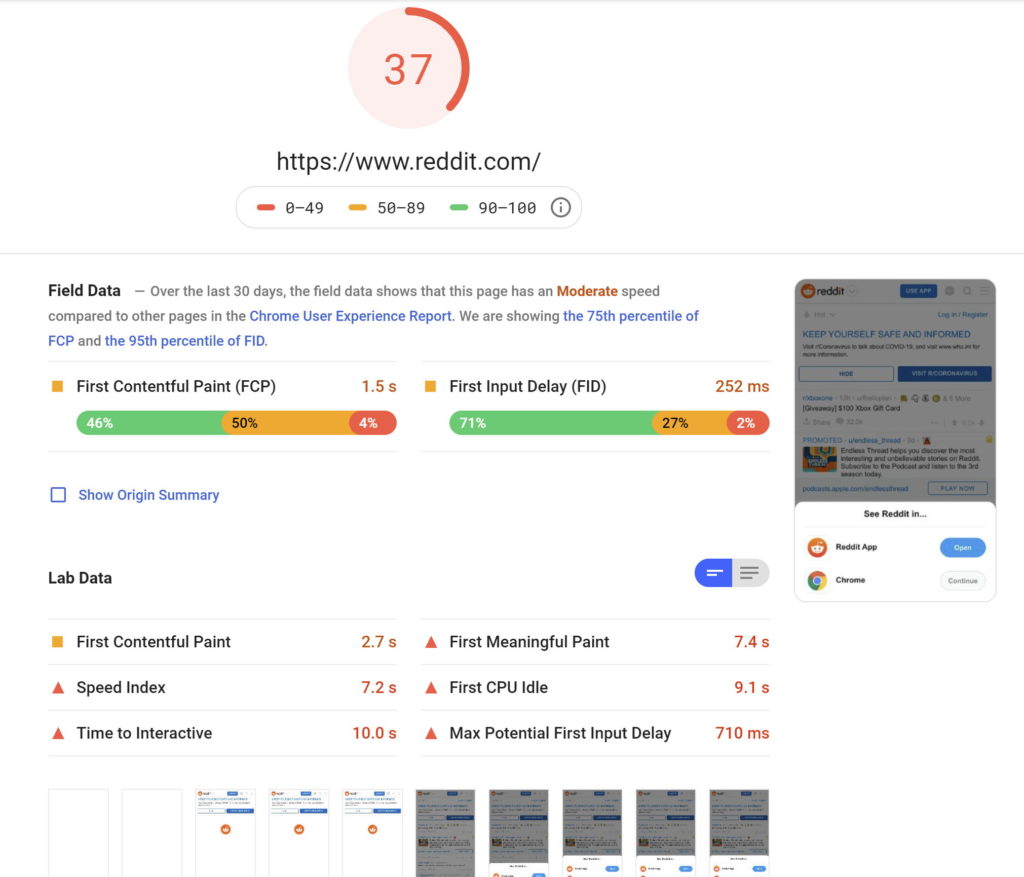Click the red 4% FCP bar segment
The image size is (1024, 877).
click(373, 423)
